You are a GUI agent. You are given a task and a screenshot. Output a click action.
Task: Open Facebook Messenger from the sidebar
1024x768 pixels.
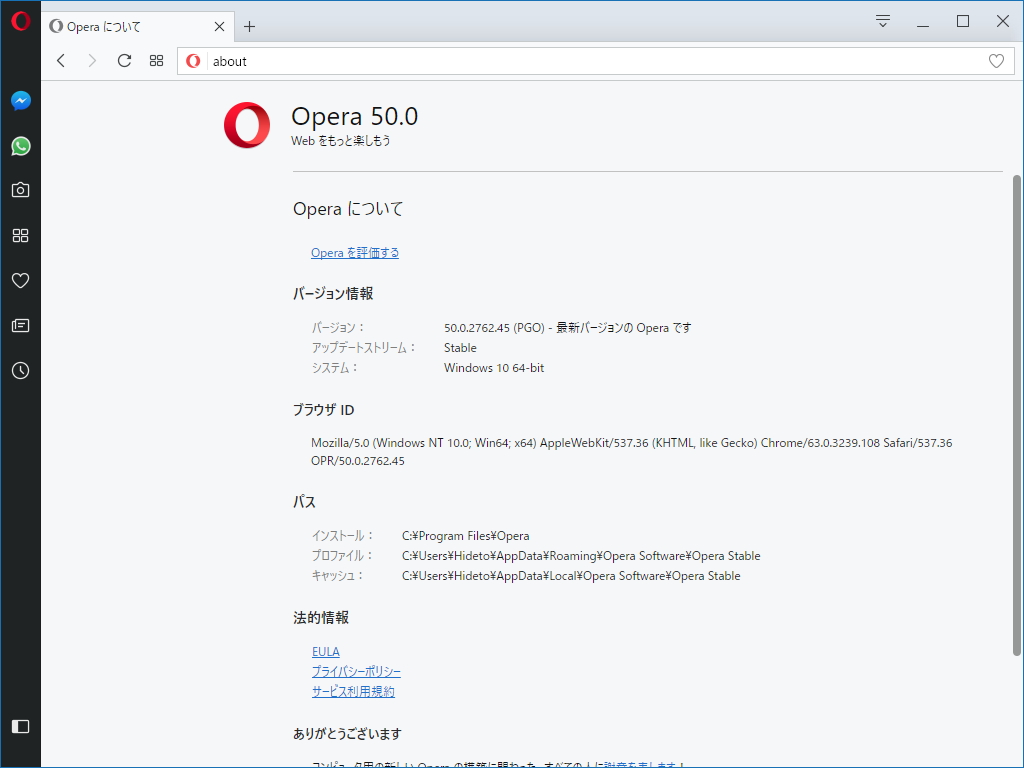[x=20, y=100]
